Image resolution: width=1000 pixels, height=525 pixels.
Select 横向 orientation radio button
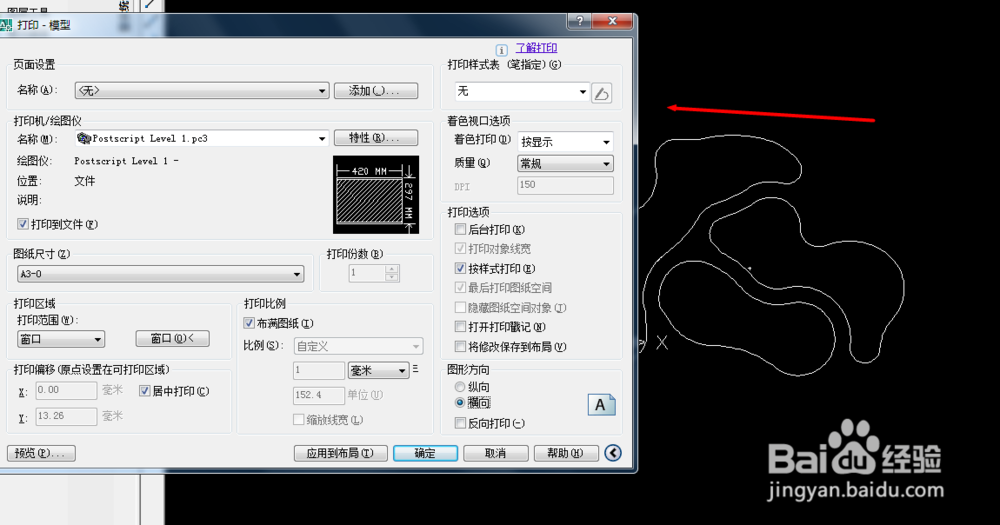click(x=460, y=403)
